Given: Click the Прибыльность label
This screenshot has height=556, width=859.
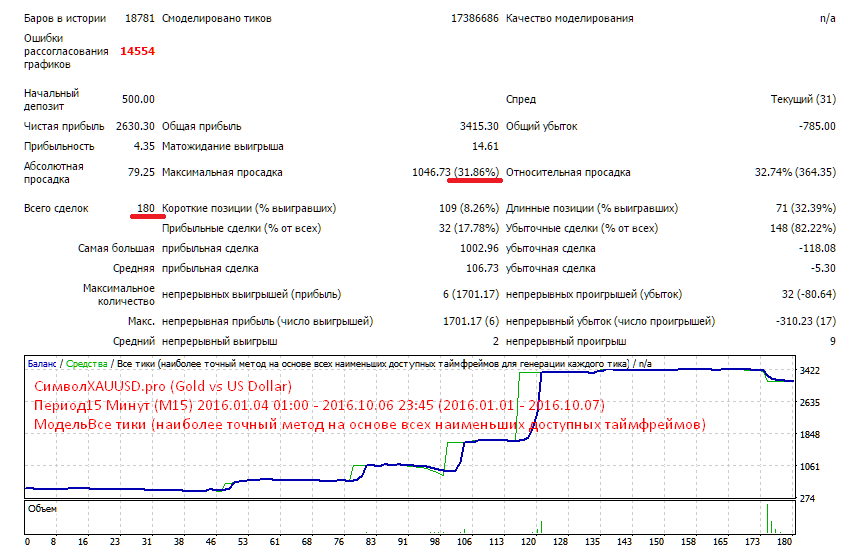Looking at the screenshot, I should click(x=59, y=146).
